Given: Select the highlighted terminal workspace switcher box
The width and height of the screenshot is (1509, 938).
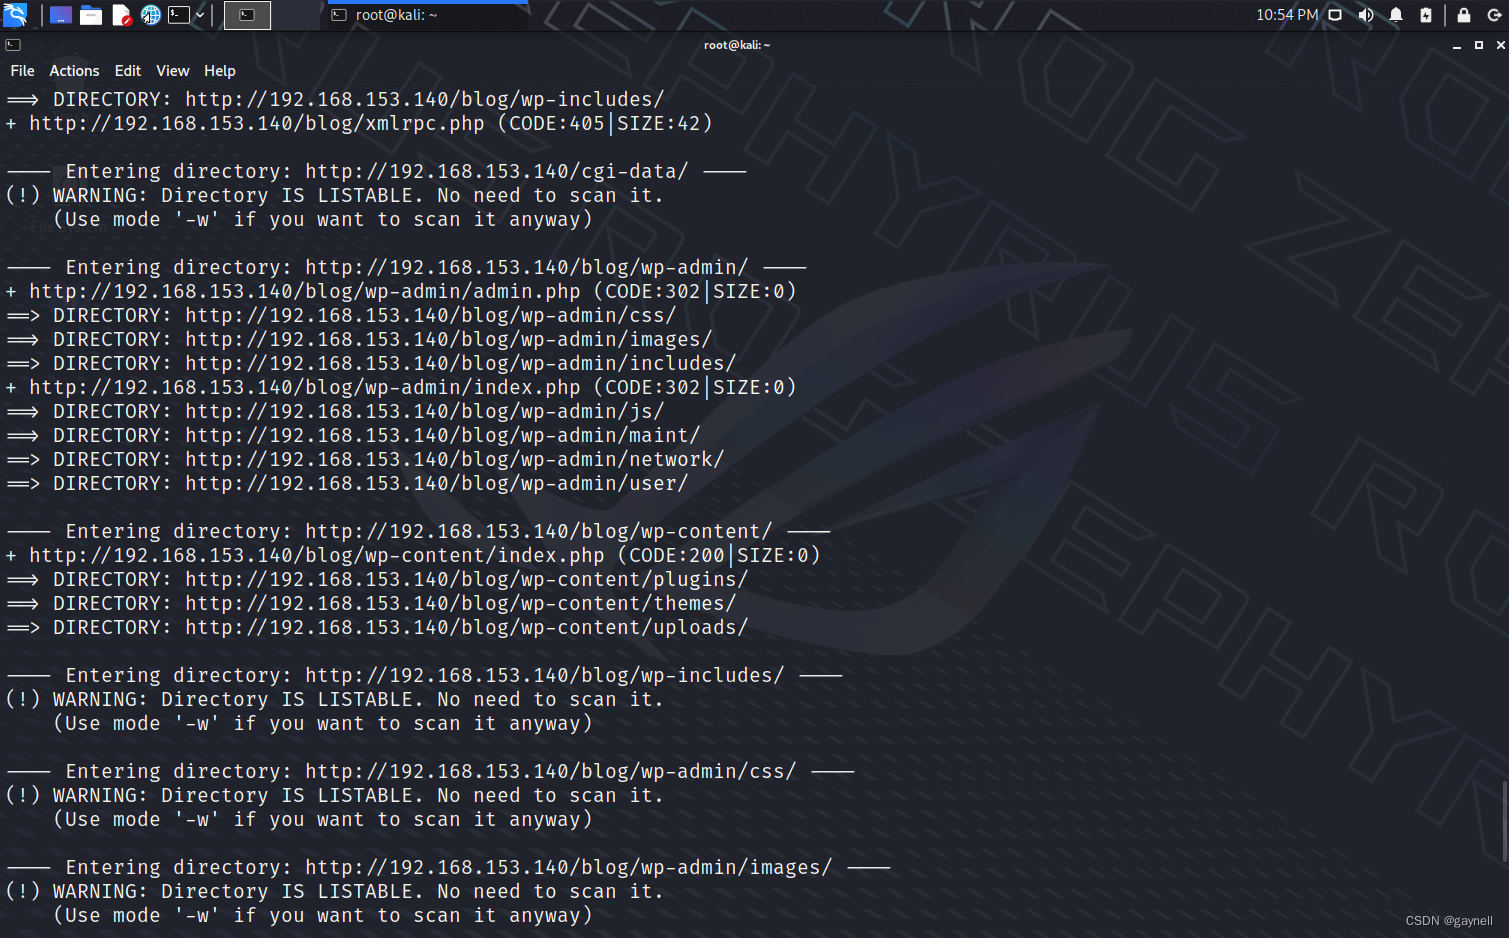Looking at the screenshot, I should pos(247,15).
